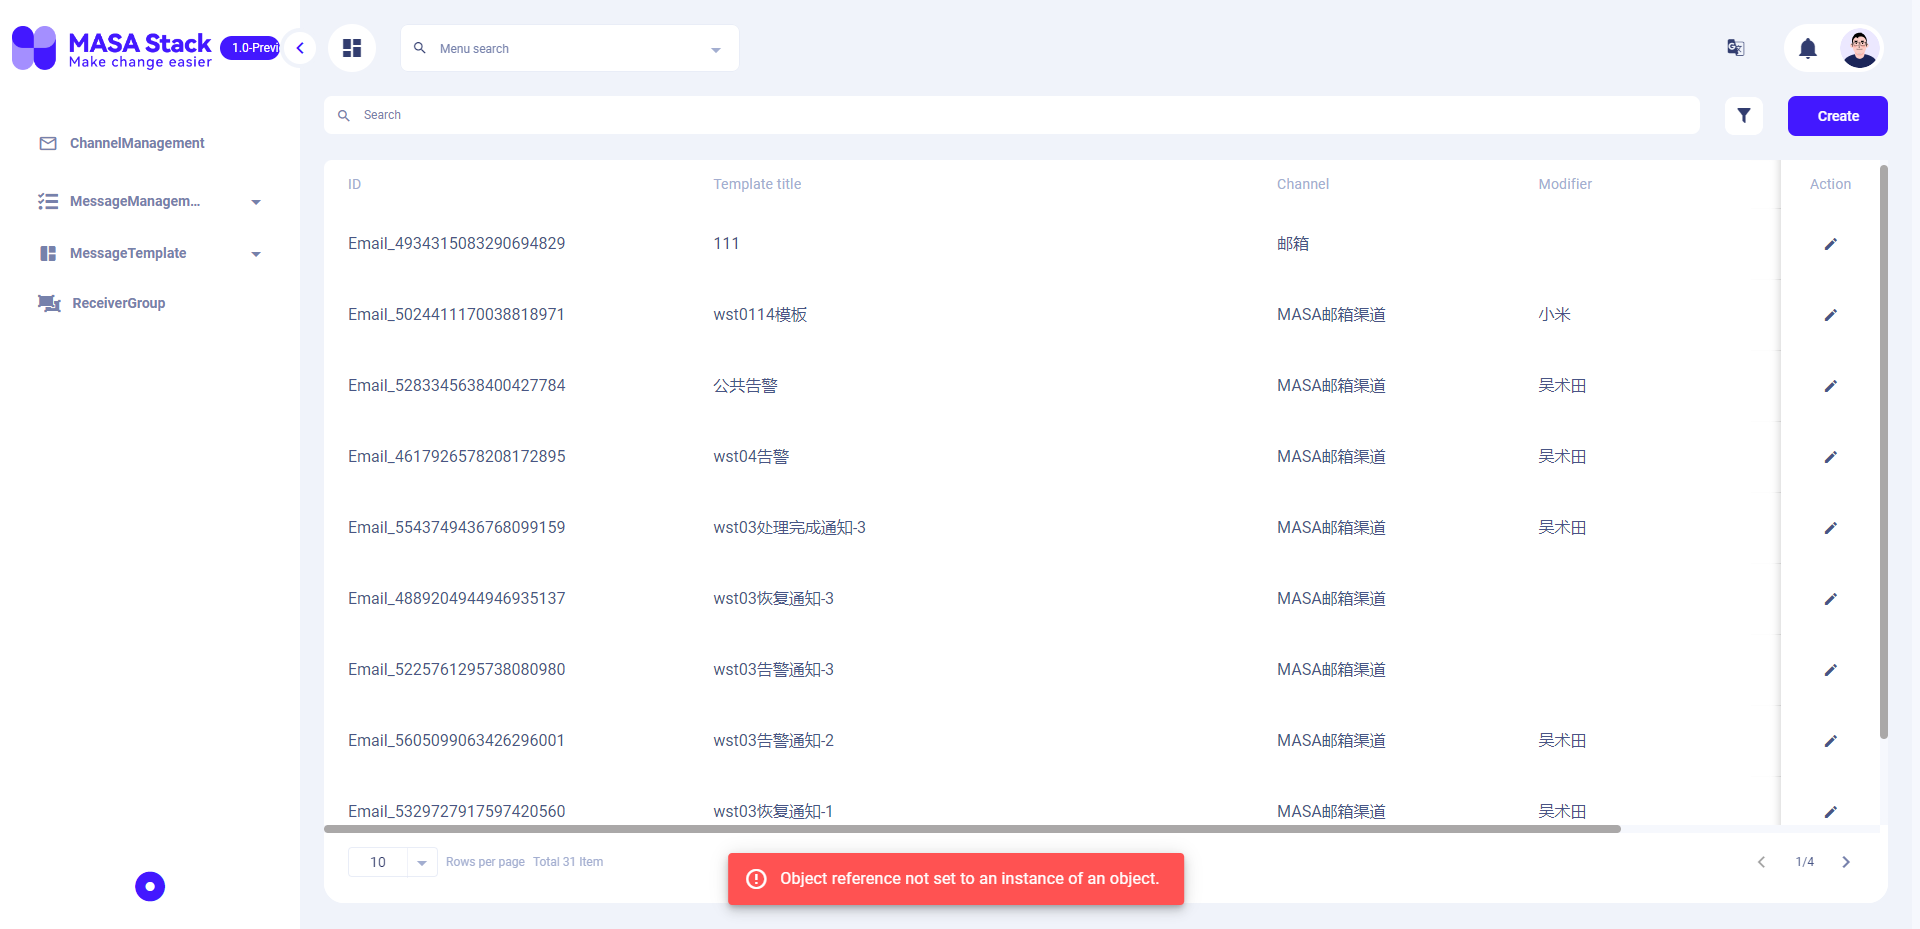Expand the MessageTemplate submenu
This screenshot has height=929, width=1920.
tap(256, 253)
